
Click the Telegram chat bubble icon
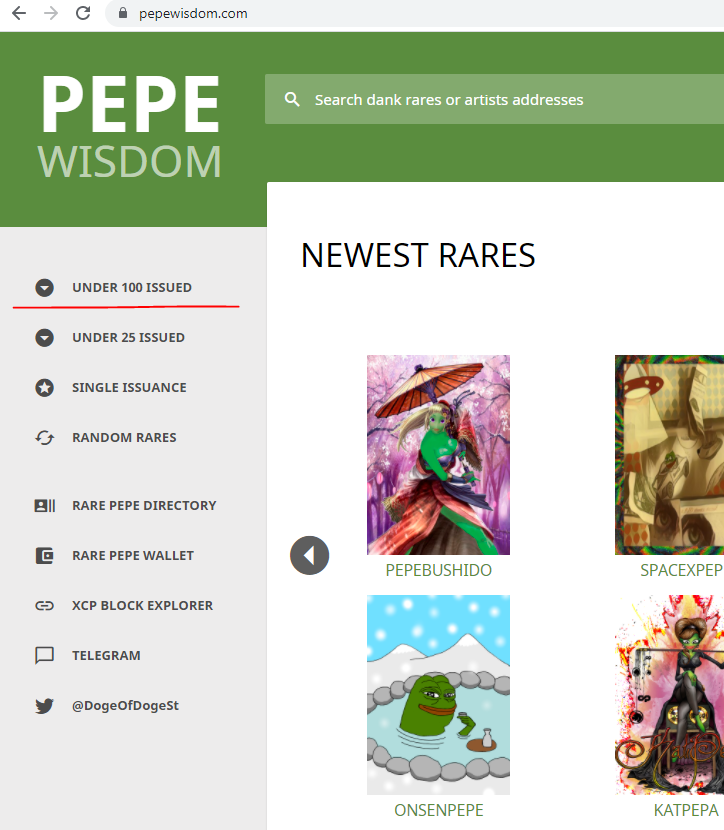click(x=44, y=656)
